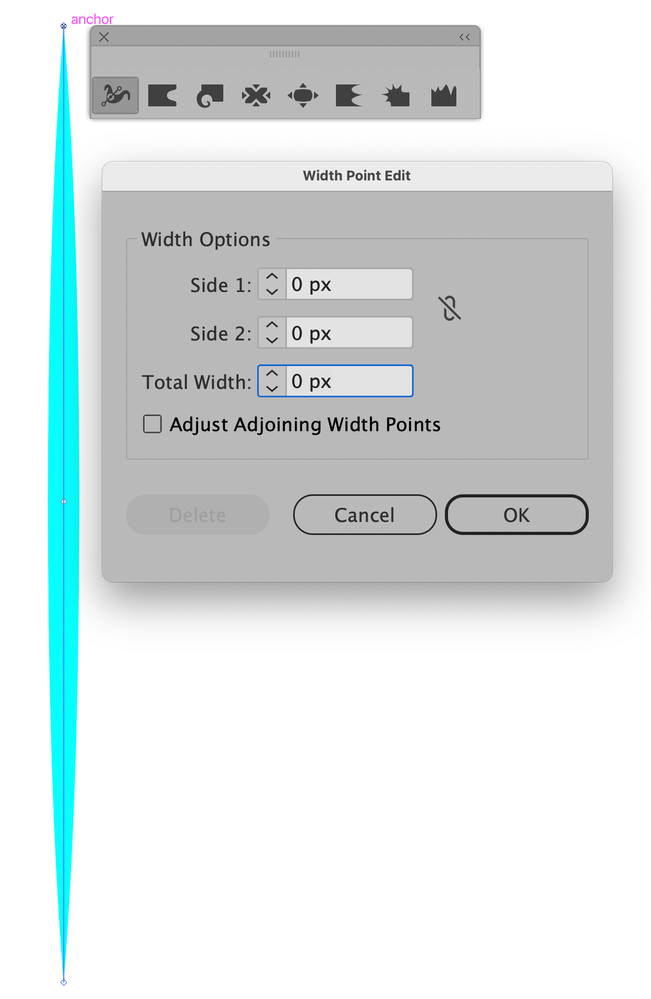651x999 pixels.
Task: Select the Bloat tool icon
Action: pyautogui.click(x=303, y=96)
